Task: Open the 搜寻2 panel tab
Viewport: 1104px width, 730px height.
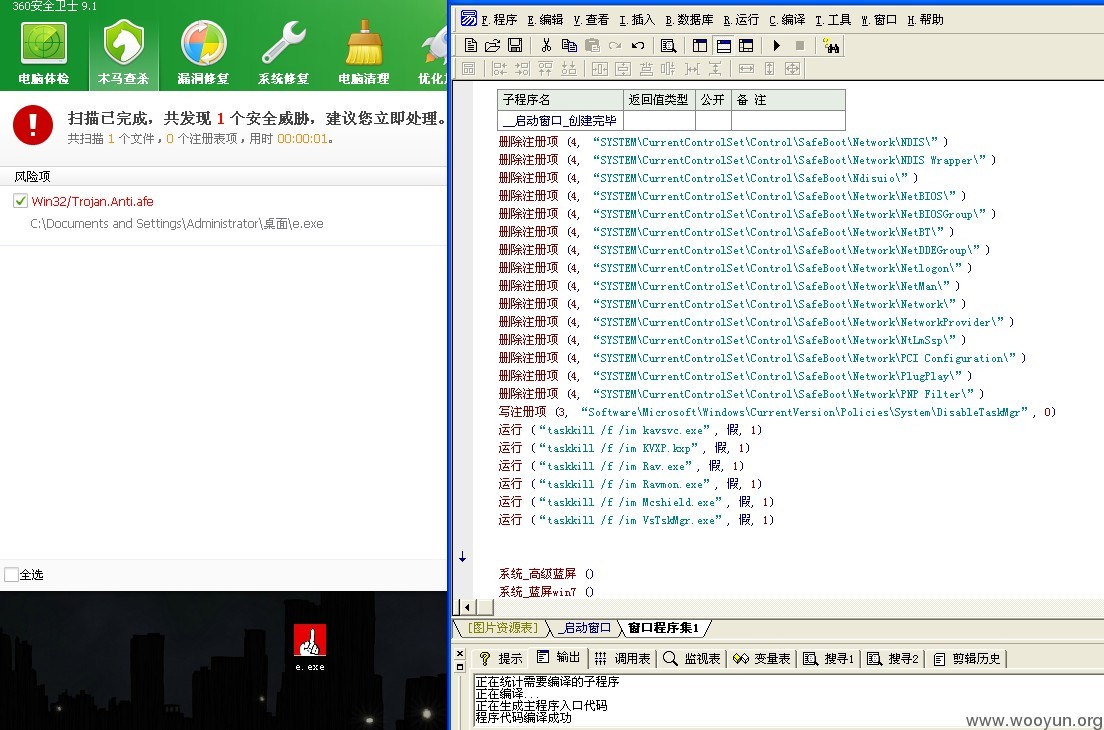Action: pyautogui.click(x=893, y=658)
